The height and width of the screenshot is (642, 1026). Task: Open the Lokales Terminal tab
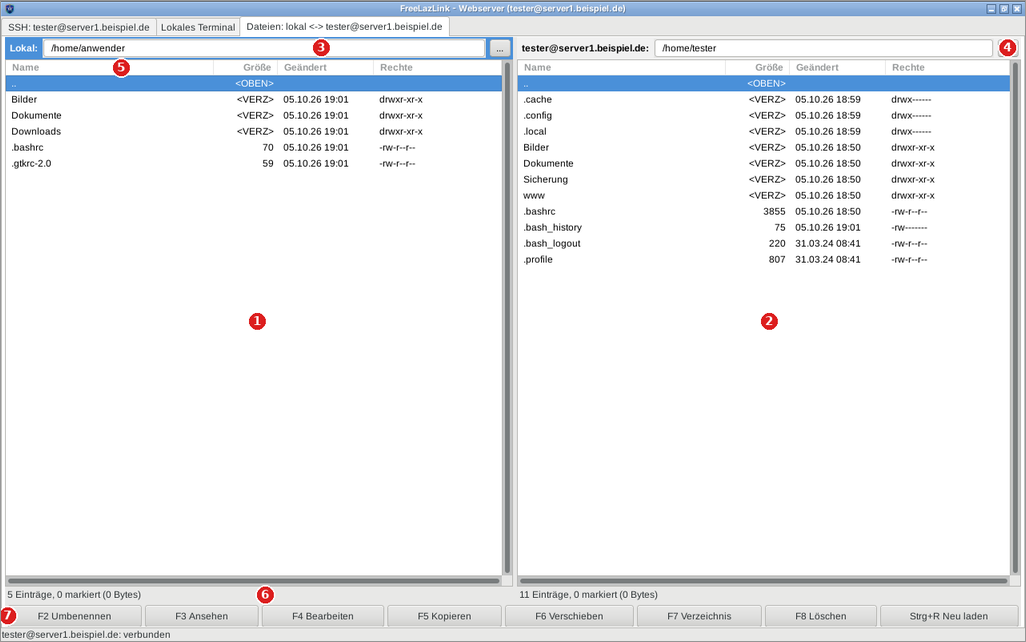coord(198,27)
